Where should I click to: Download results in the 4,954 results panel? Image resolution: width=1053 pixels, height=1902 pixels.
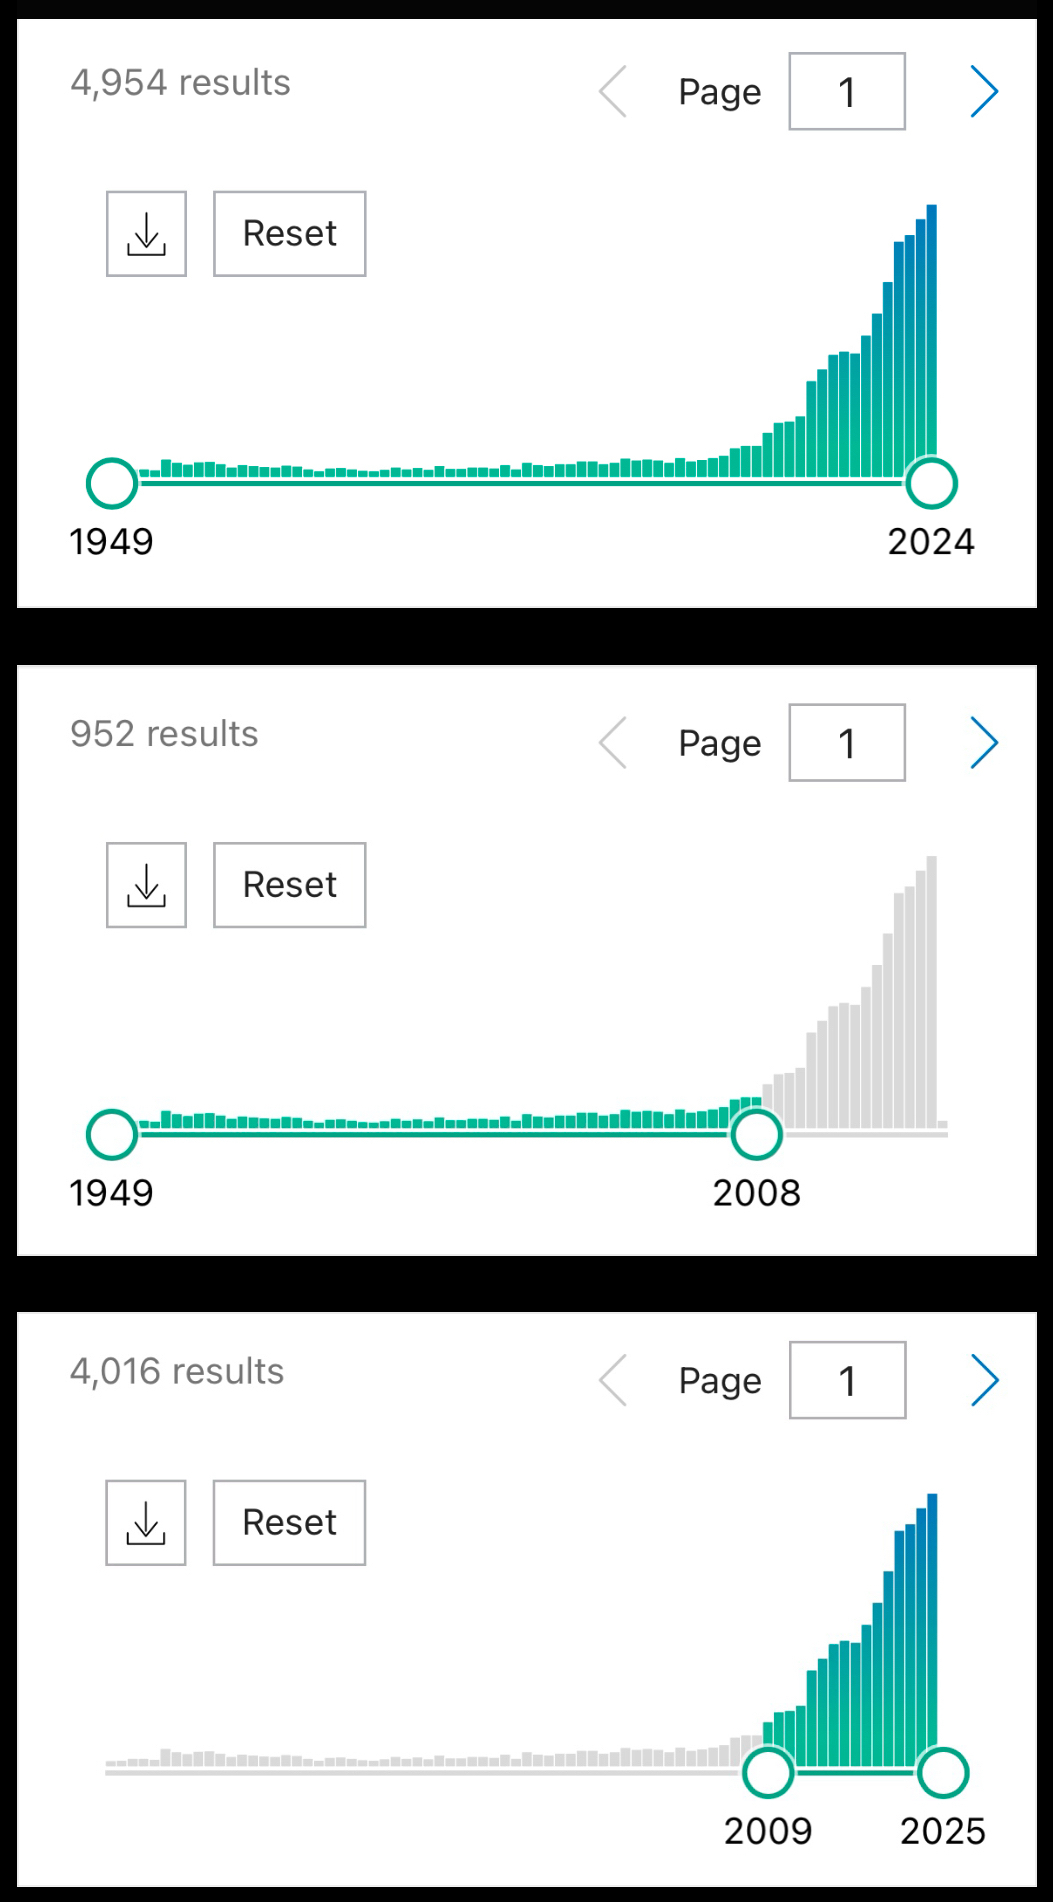146,234
